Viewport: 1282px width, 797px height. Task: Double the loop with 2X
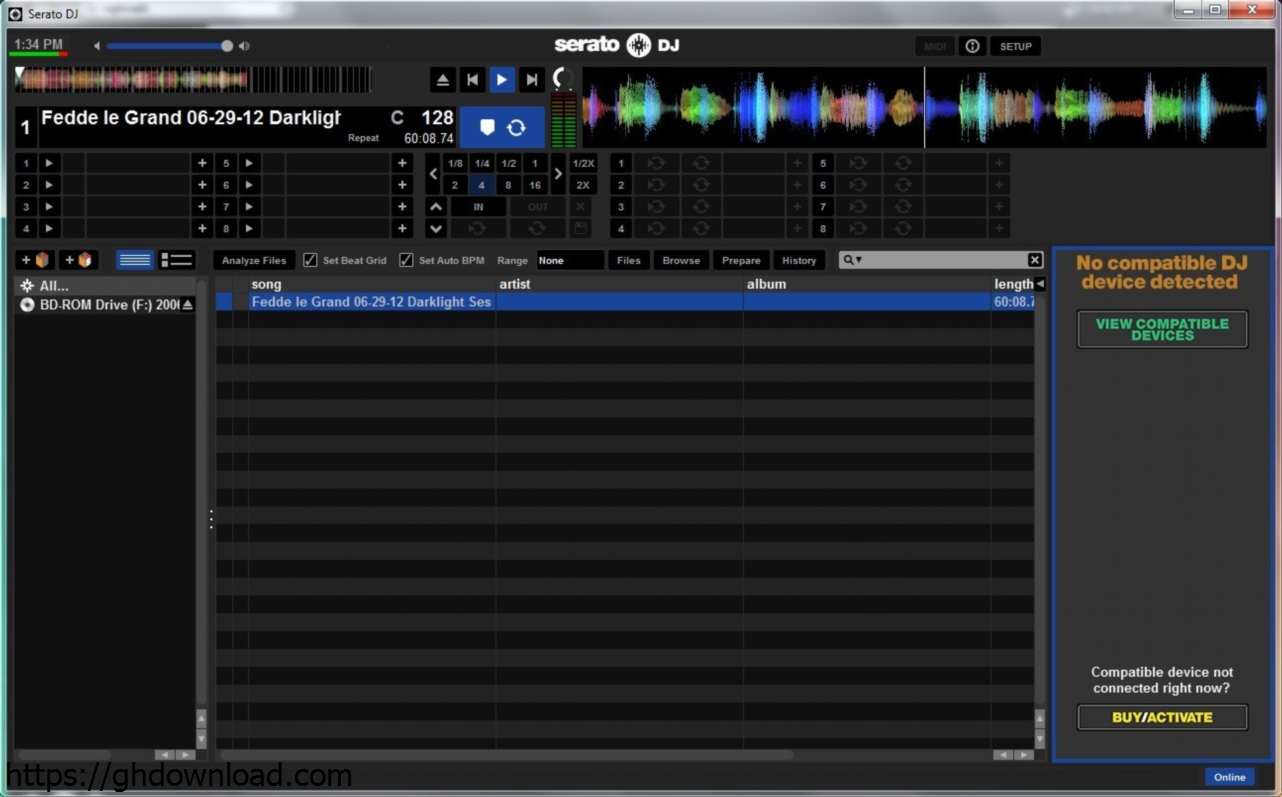pos(583,185)
